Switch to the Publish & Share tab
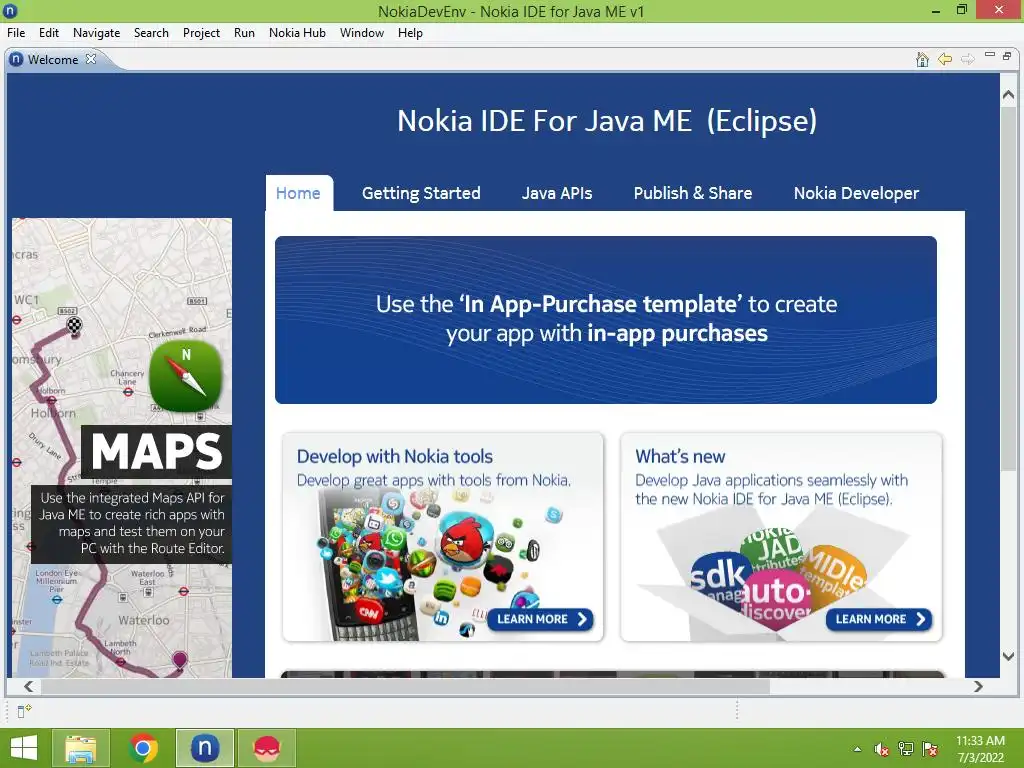This screenshot has height=768, width=1024. tap(693, 193)
